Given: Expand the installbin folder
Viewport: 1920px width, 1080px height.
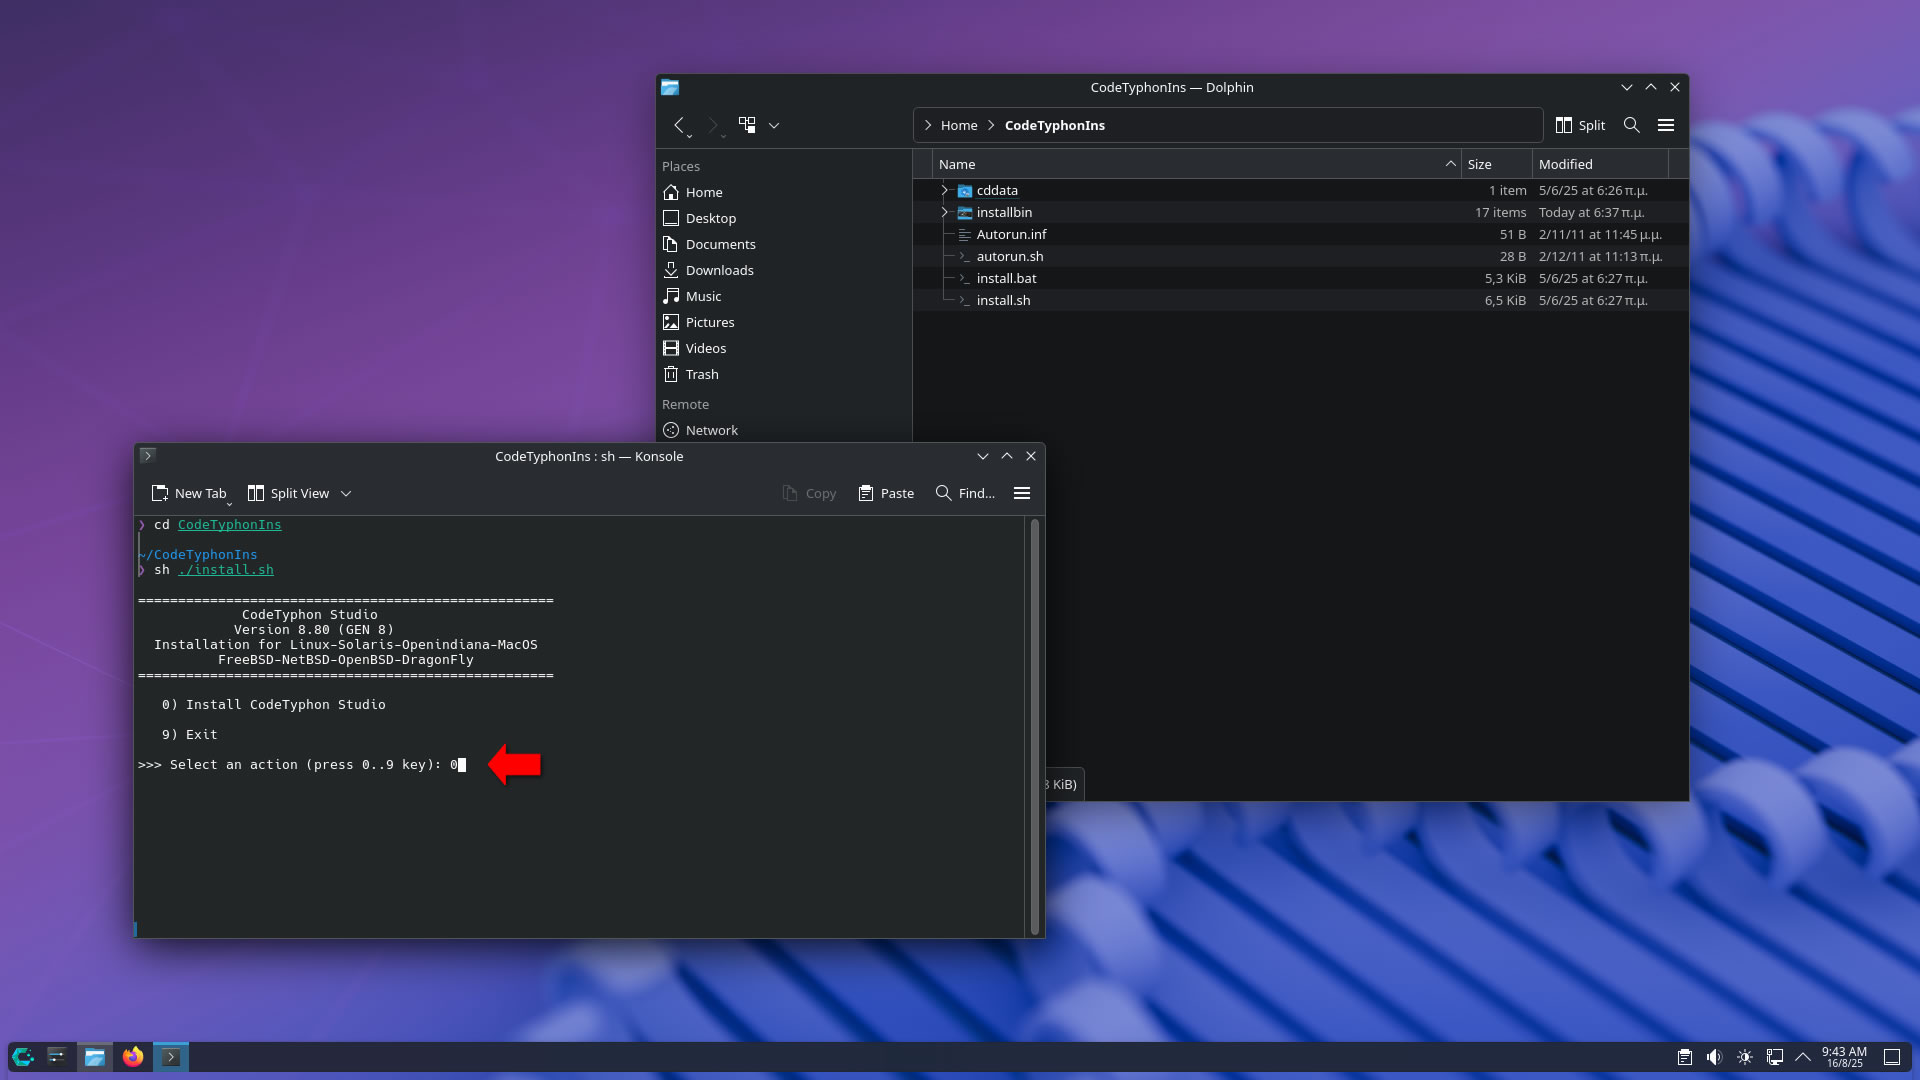Looking at the screenshot, I should point(944,212).
